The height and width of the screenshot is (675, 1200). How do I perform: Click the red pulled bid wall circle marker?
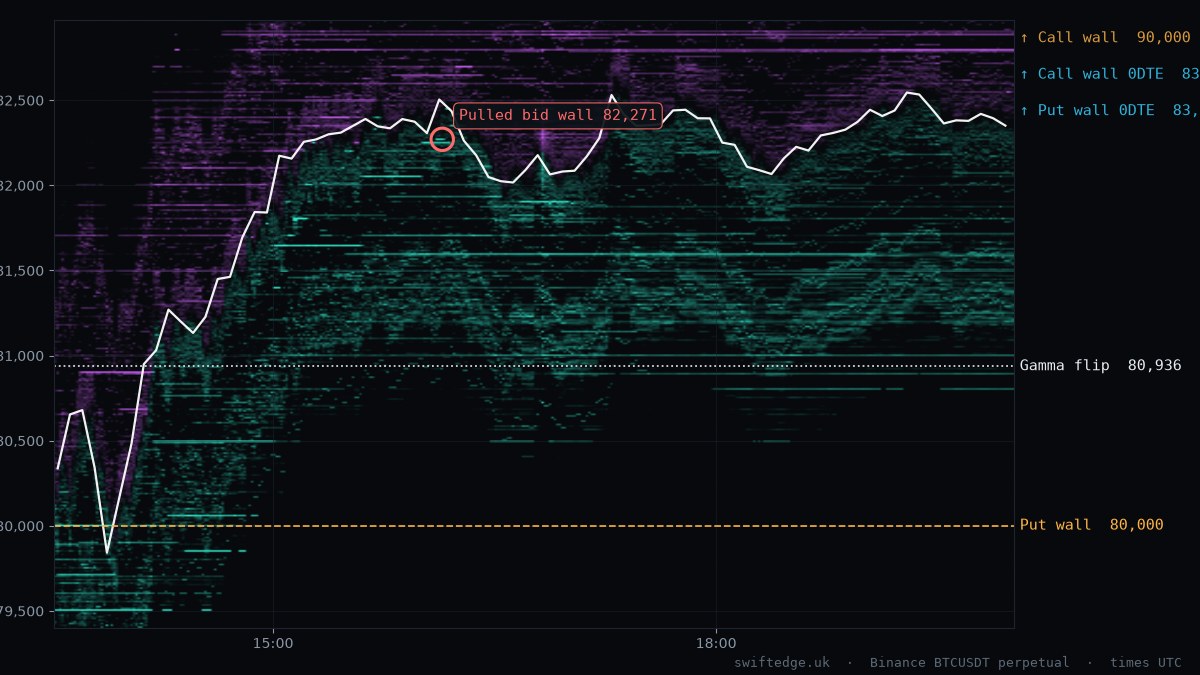coord(442,140)
